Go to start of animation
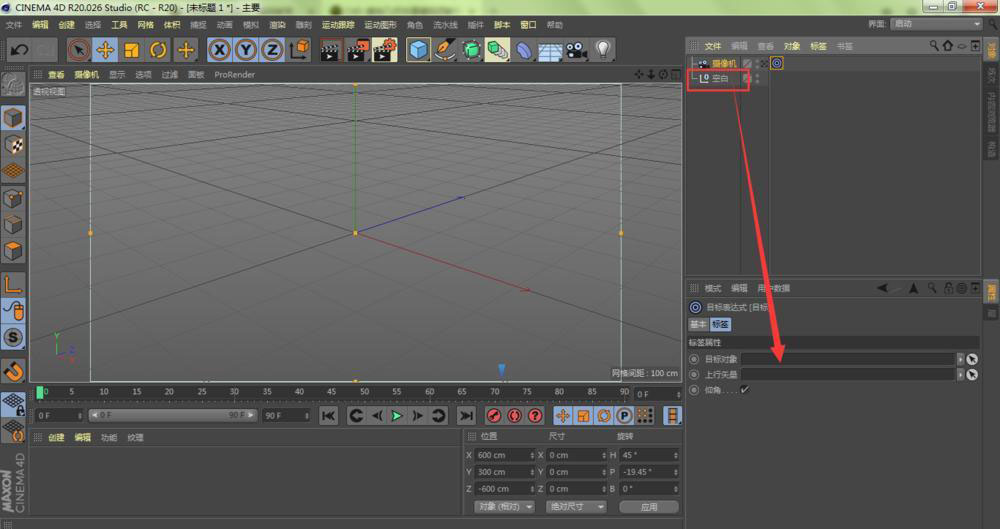Image resolution: width=1000 pixels, height=529 pixels. tap(329, 416)
